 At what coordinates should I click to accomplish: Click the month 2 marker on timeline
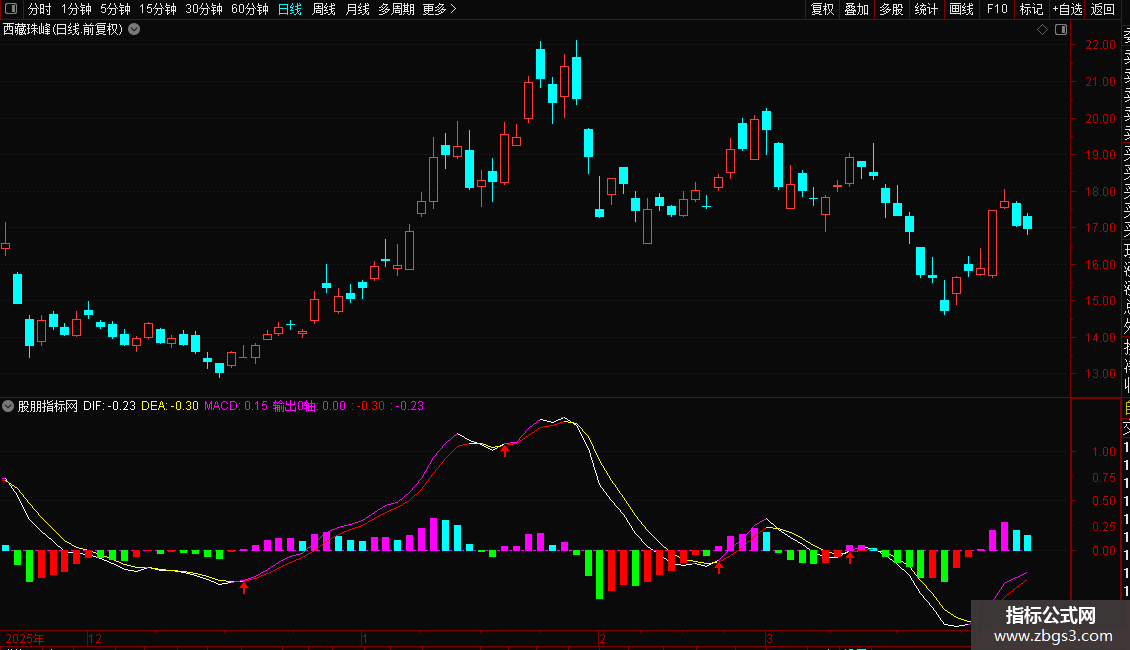click(602, 638)
